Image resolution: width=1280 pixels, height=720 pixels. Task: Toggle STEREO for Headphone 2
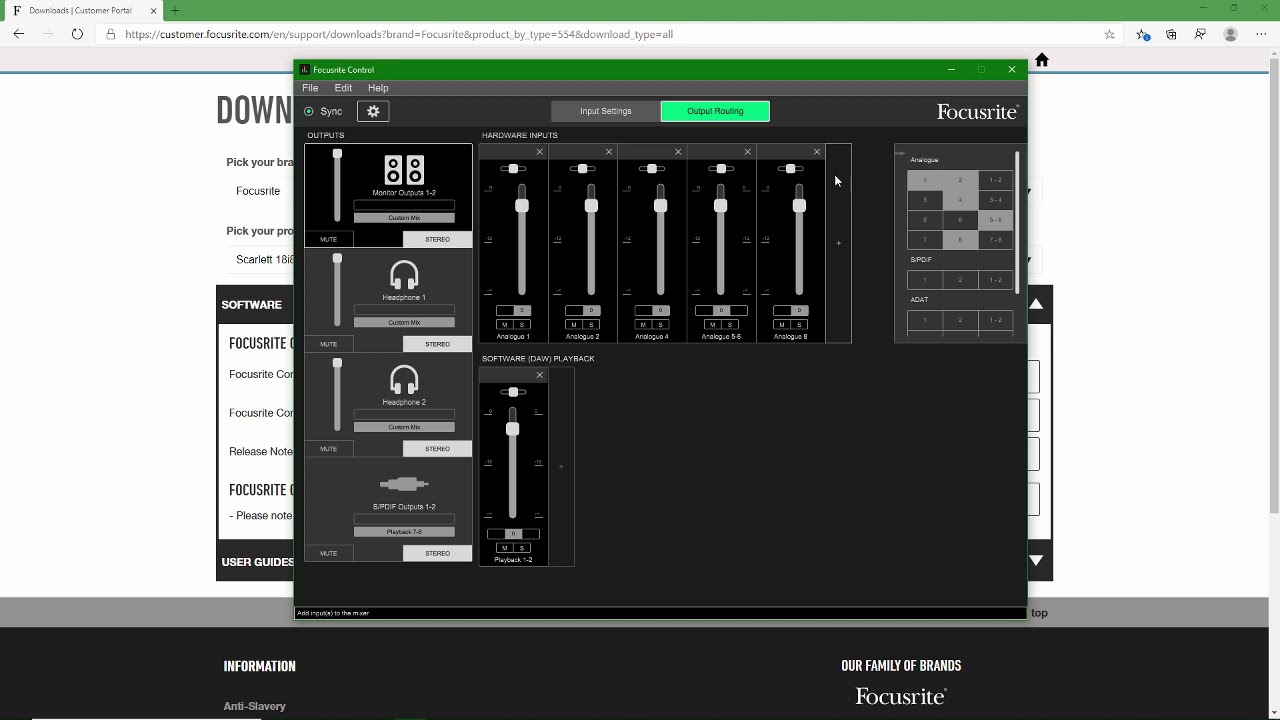click(x=437, y=449)
